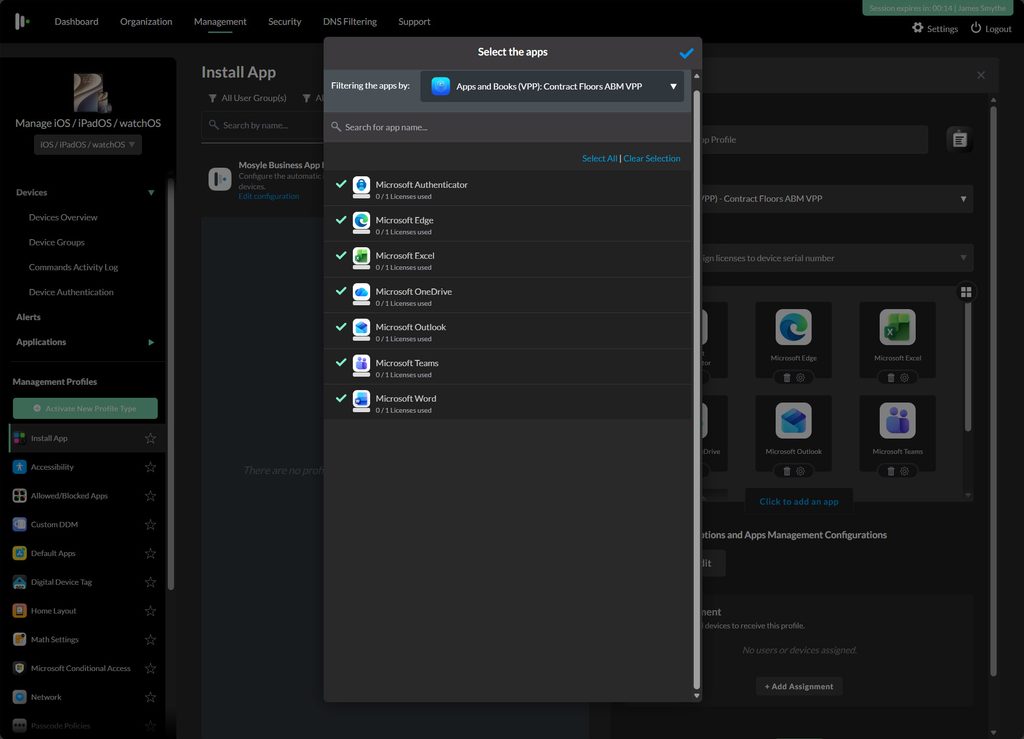Image resolution: width=1024 pixels, height=739 pixels.
Task: Confirm app selection with the blue checkmark
Action: (686, 53)
